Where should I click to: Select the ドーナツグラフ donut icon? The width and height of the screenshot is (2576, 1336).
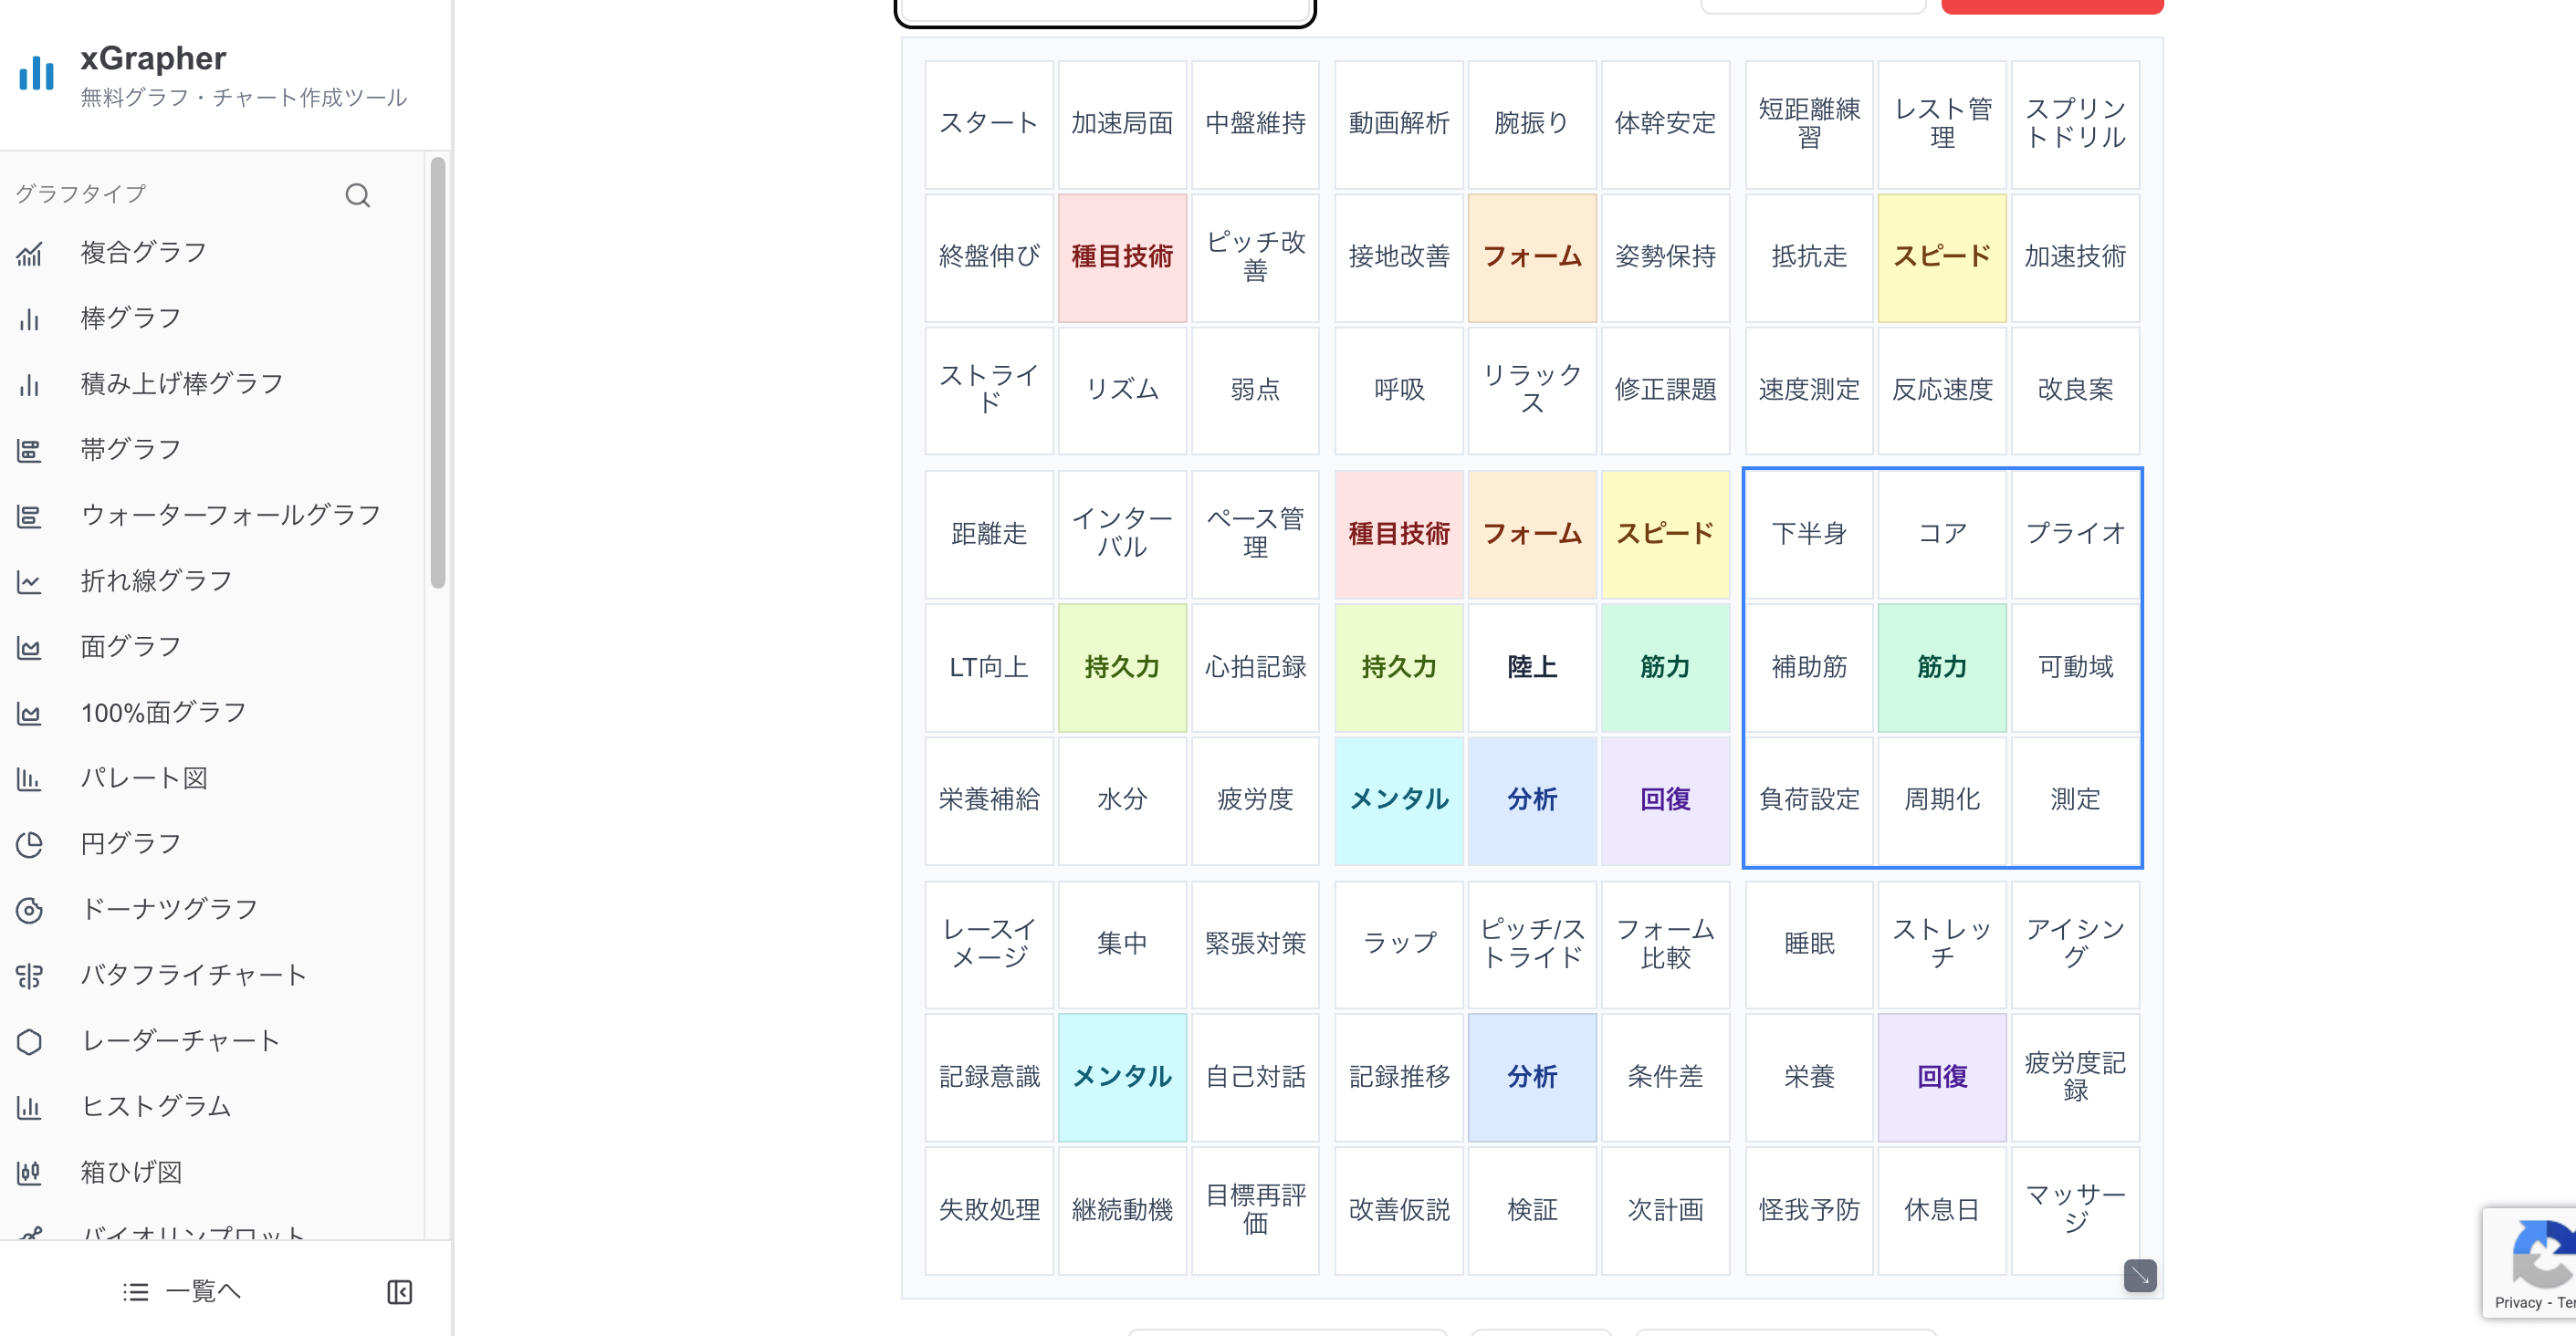click(x=29, y=910)
